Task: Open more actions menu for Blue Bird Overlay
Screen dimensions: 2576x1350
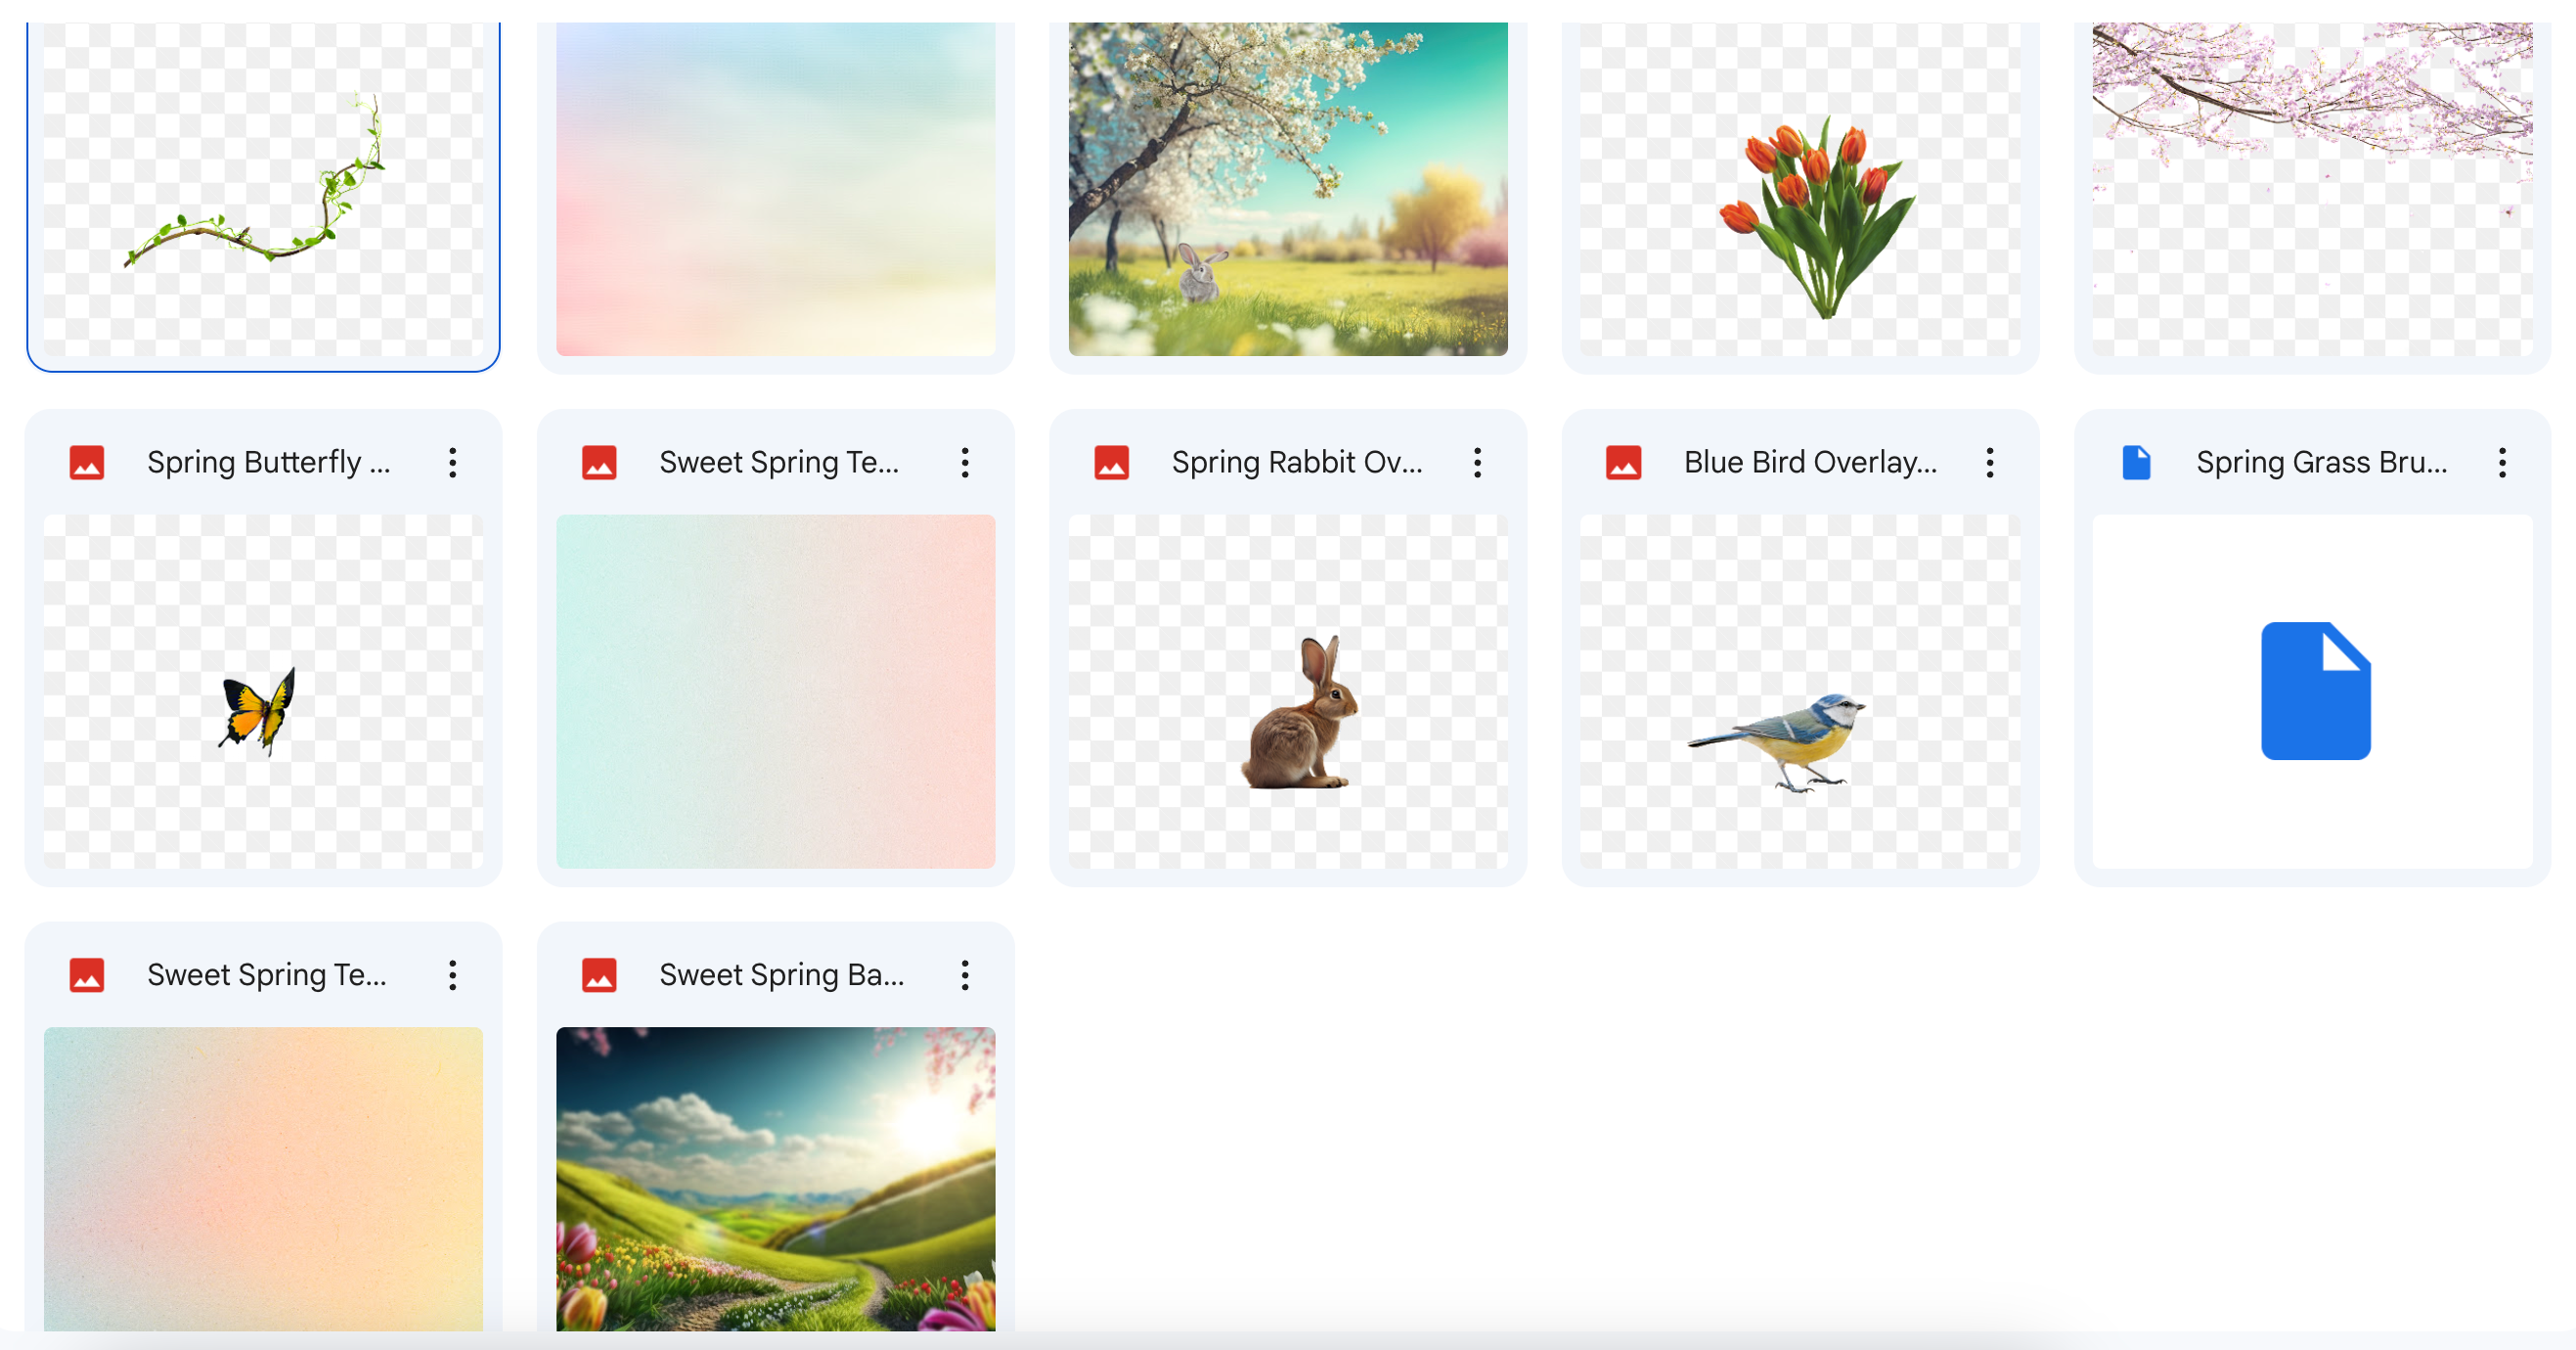Action: [1990, 462]
